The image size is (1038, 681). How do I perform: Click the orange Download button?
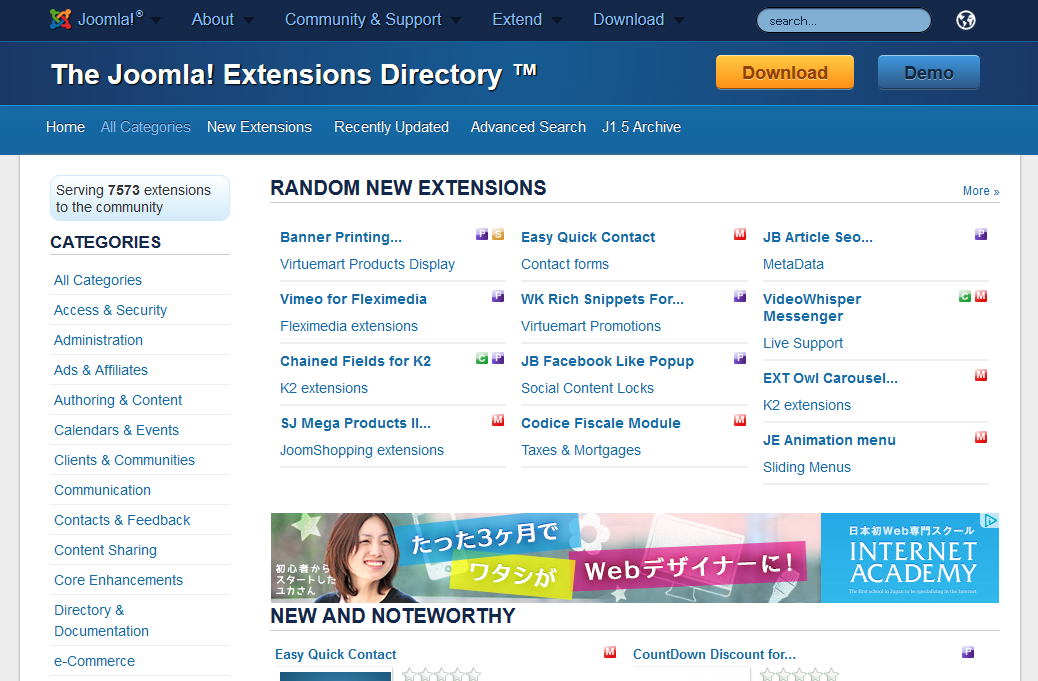tap(784, 72)
